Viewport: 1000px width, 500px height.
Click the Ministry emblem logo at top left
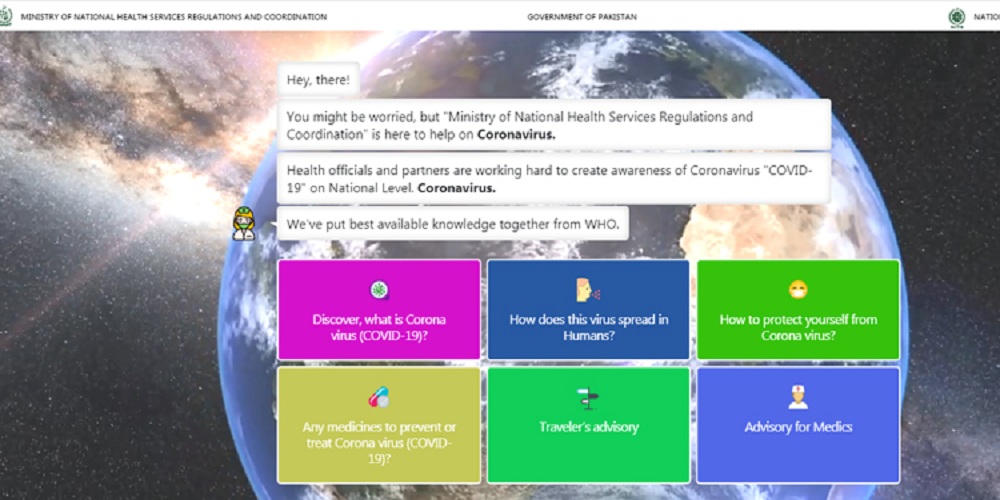point(8,16)
